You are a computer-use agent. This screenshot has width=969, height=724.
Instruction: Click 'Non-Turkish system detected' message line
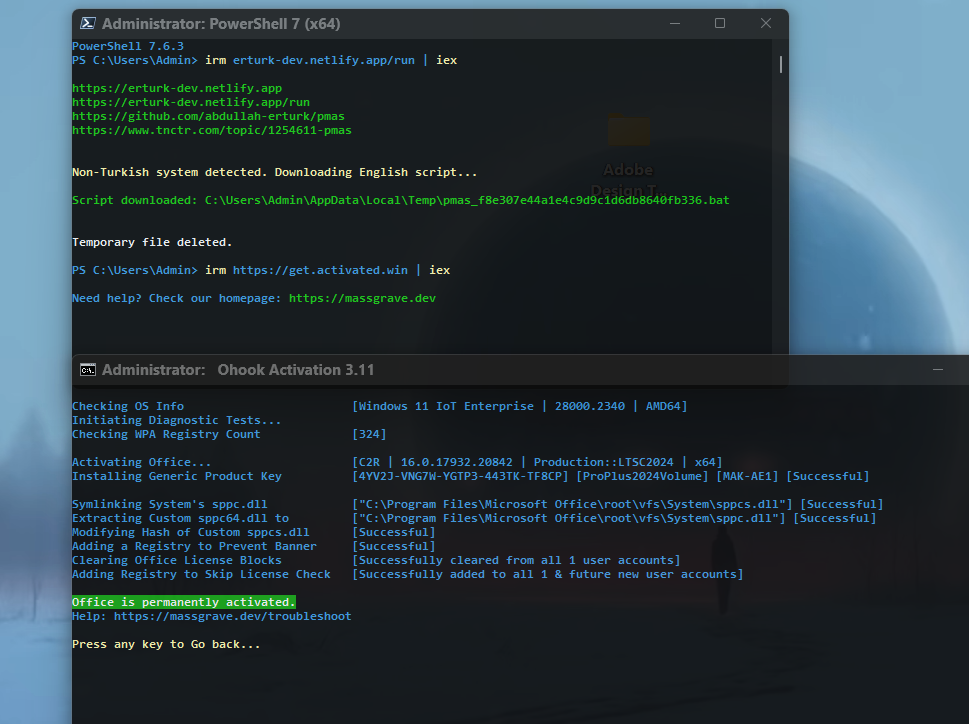274,172
